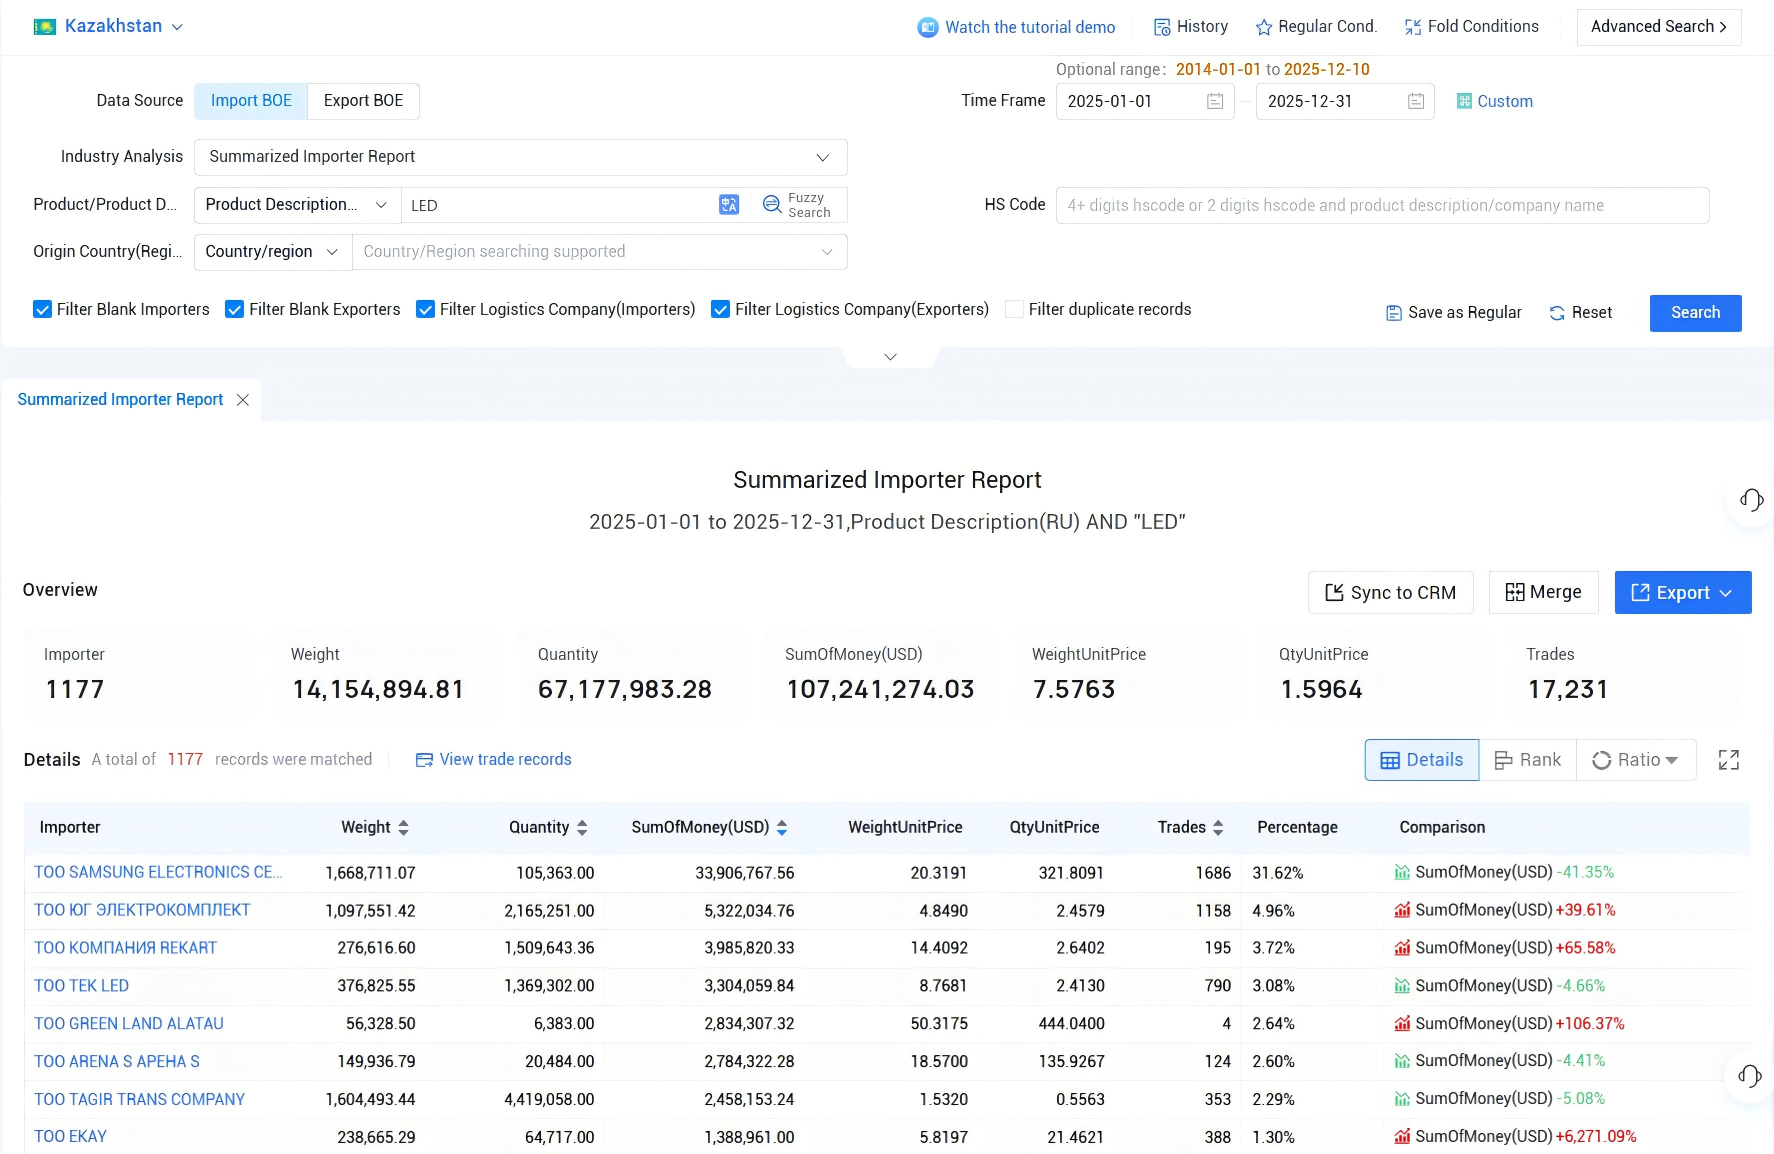This screenshot has width=1774, height=1154.
Task: Toggle Filter Logistics Company(Importers) checkbox
Action: [425, 310]
